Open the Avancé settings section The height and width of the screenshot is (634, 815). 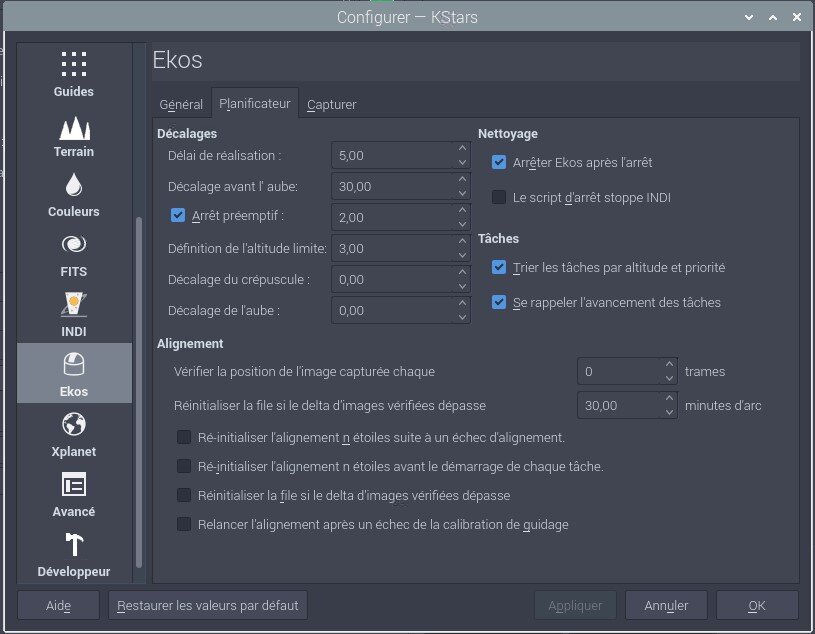tap(74, 494)
